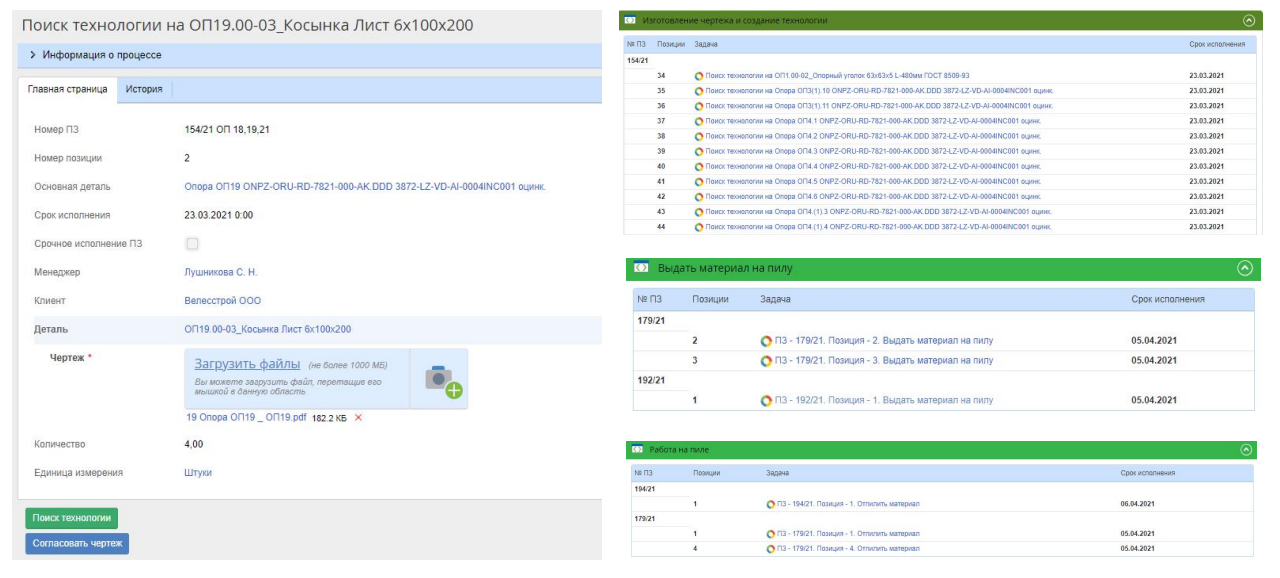Click the status icon of the row 41 task
This screenshot has width=1280, height=578.
click(699, 182)
